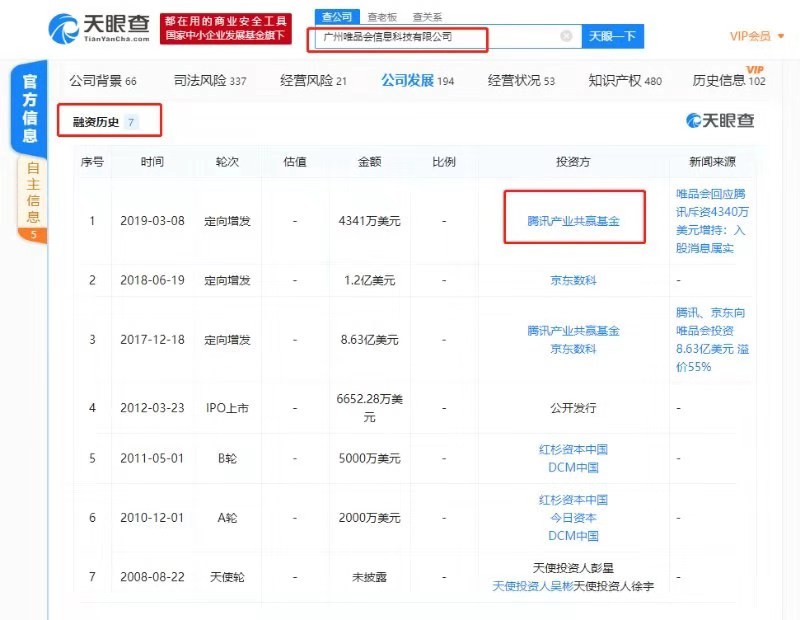Open the 红杉资本中国 link in the B轮 row
Viewport: 800px width, 620px height.
[x=574, y=449]
